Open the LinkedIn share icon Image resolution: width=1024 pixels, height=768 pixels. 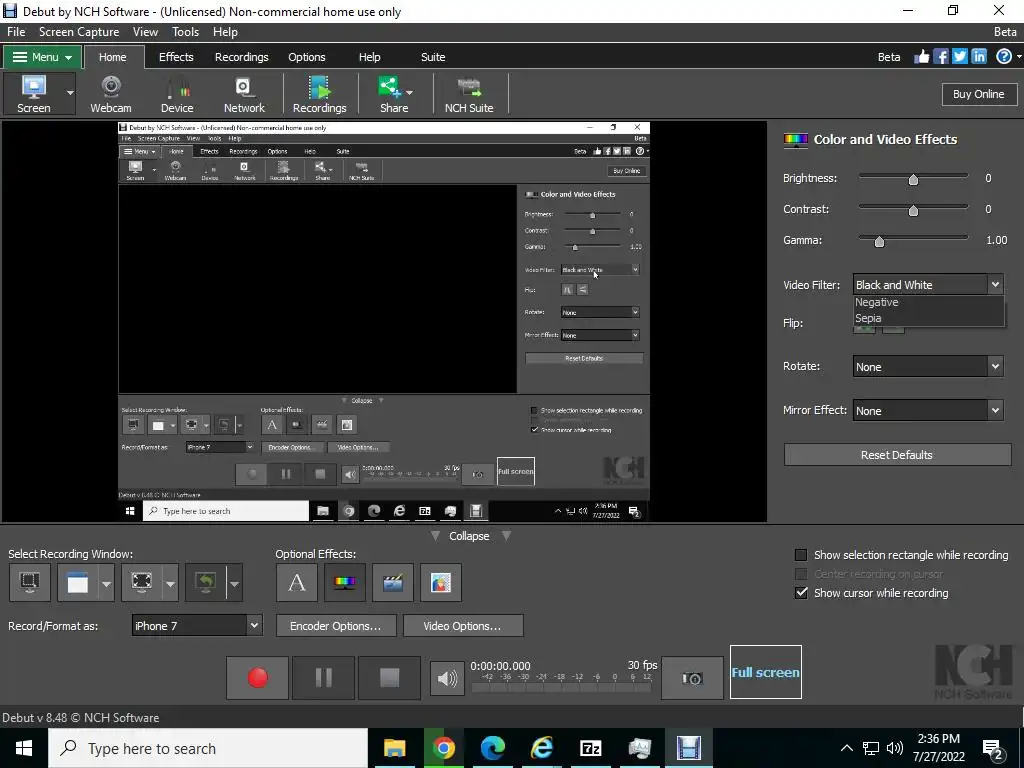coord(978,57)
